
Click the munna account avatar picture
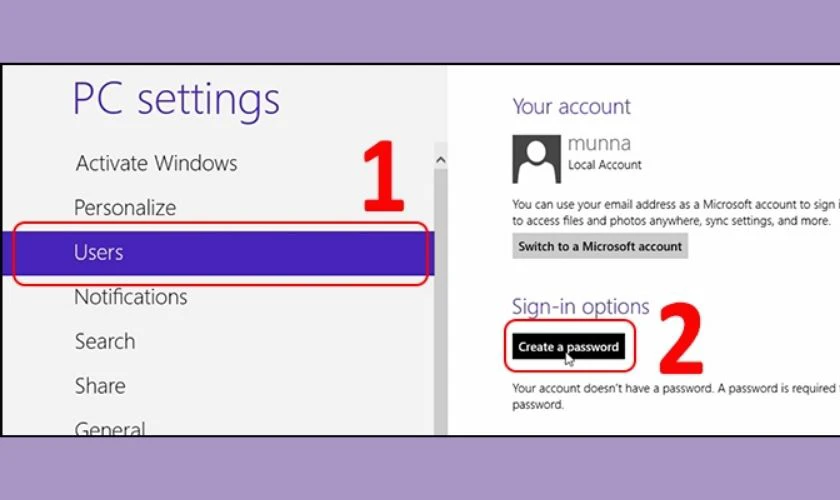coord(537,159)
